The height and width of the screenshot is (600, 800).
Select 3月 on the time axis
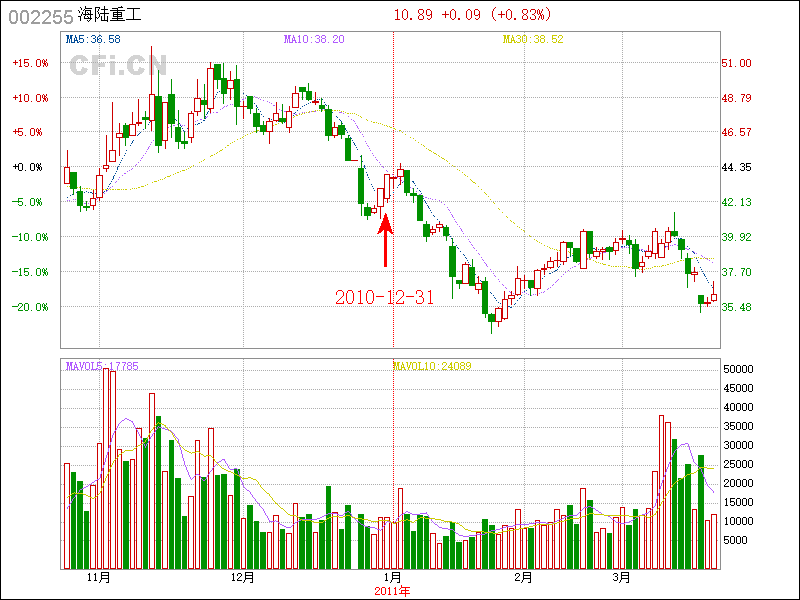622,577
